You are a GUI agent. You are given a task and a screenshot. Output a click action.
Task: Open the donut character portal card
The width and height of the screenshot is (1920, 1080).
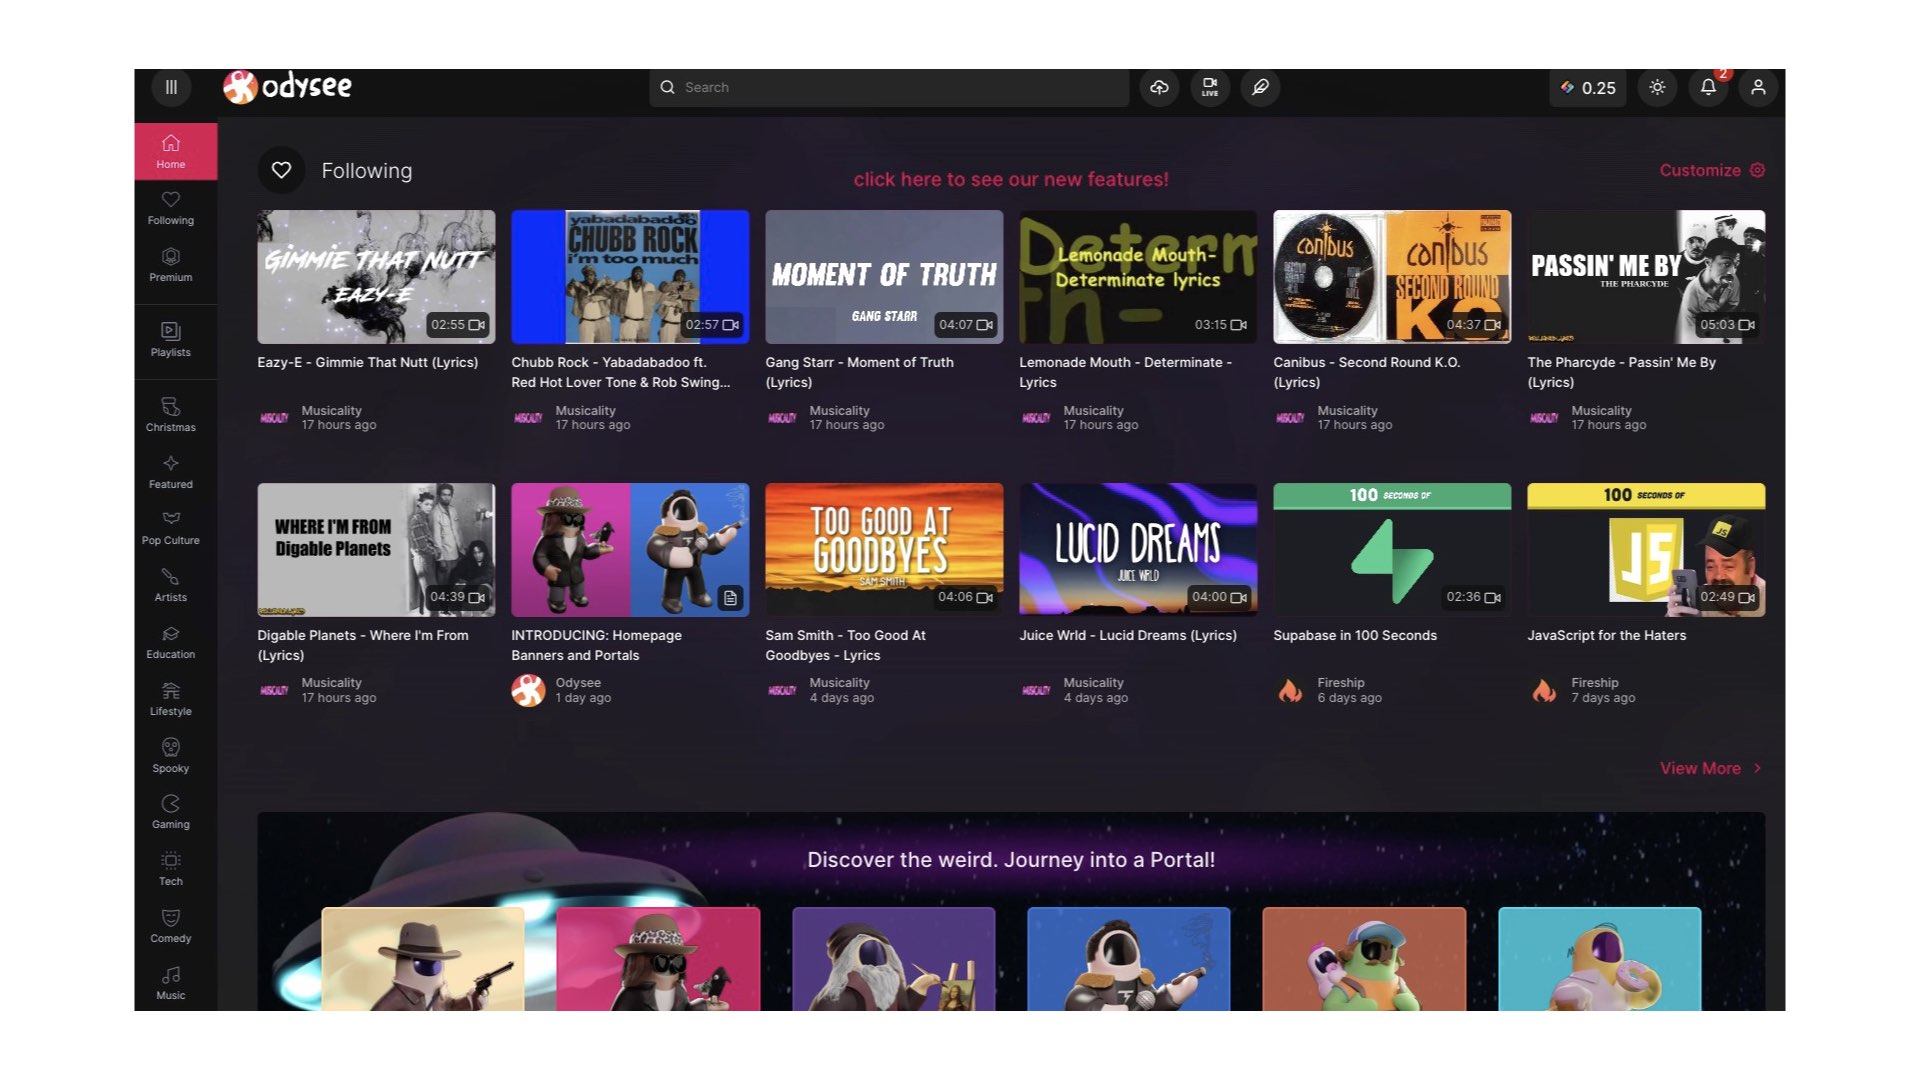coord(1600,959)
